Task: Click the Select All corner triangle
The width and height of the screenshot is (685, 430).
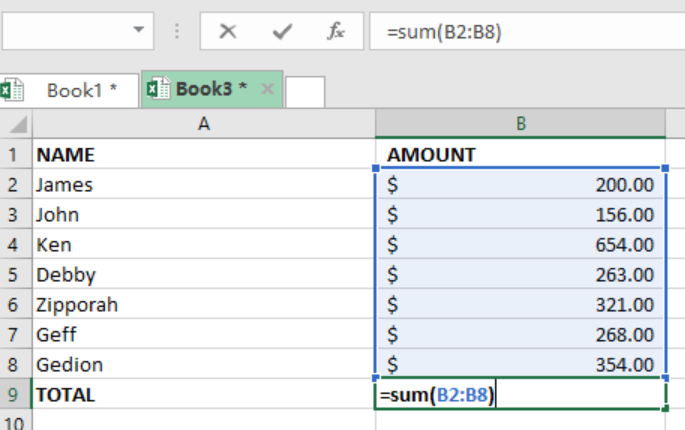Action: (x=18, y=124)
